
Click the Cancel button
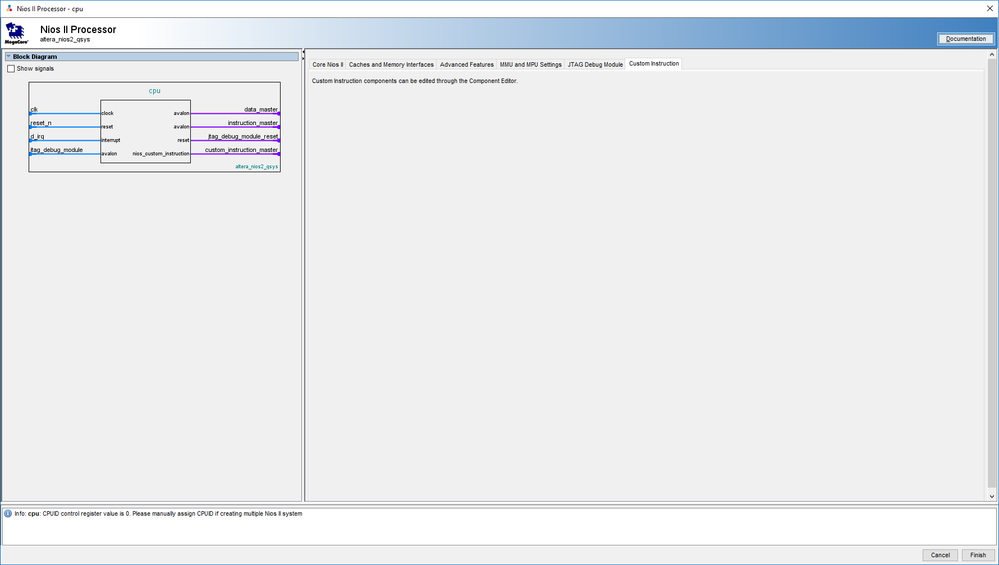(x=940, y=555)
